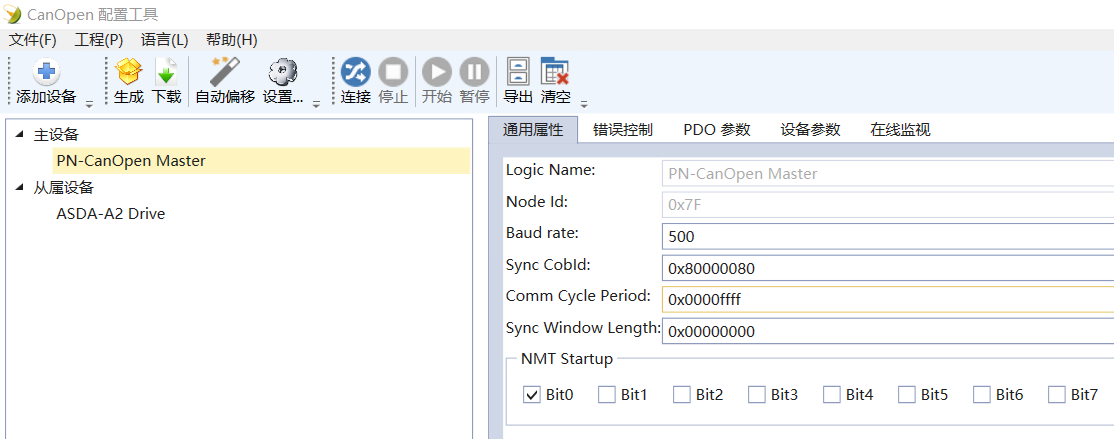Click the Stop (停止) toolbar icon
Viewport: 1114px width, 439px height.
point(393,72)
